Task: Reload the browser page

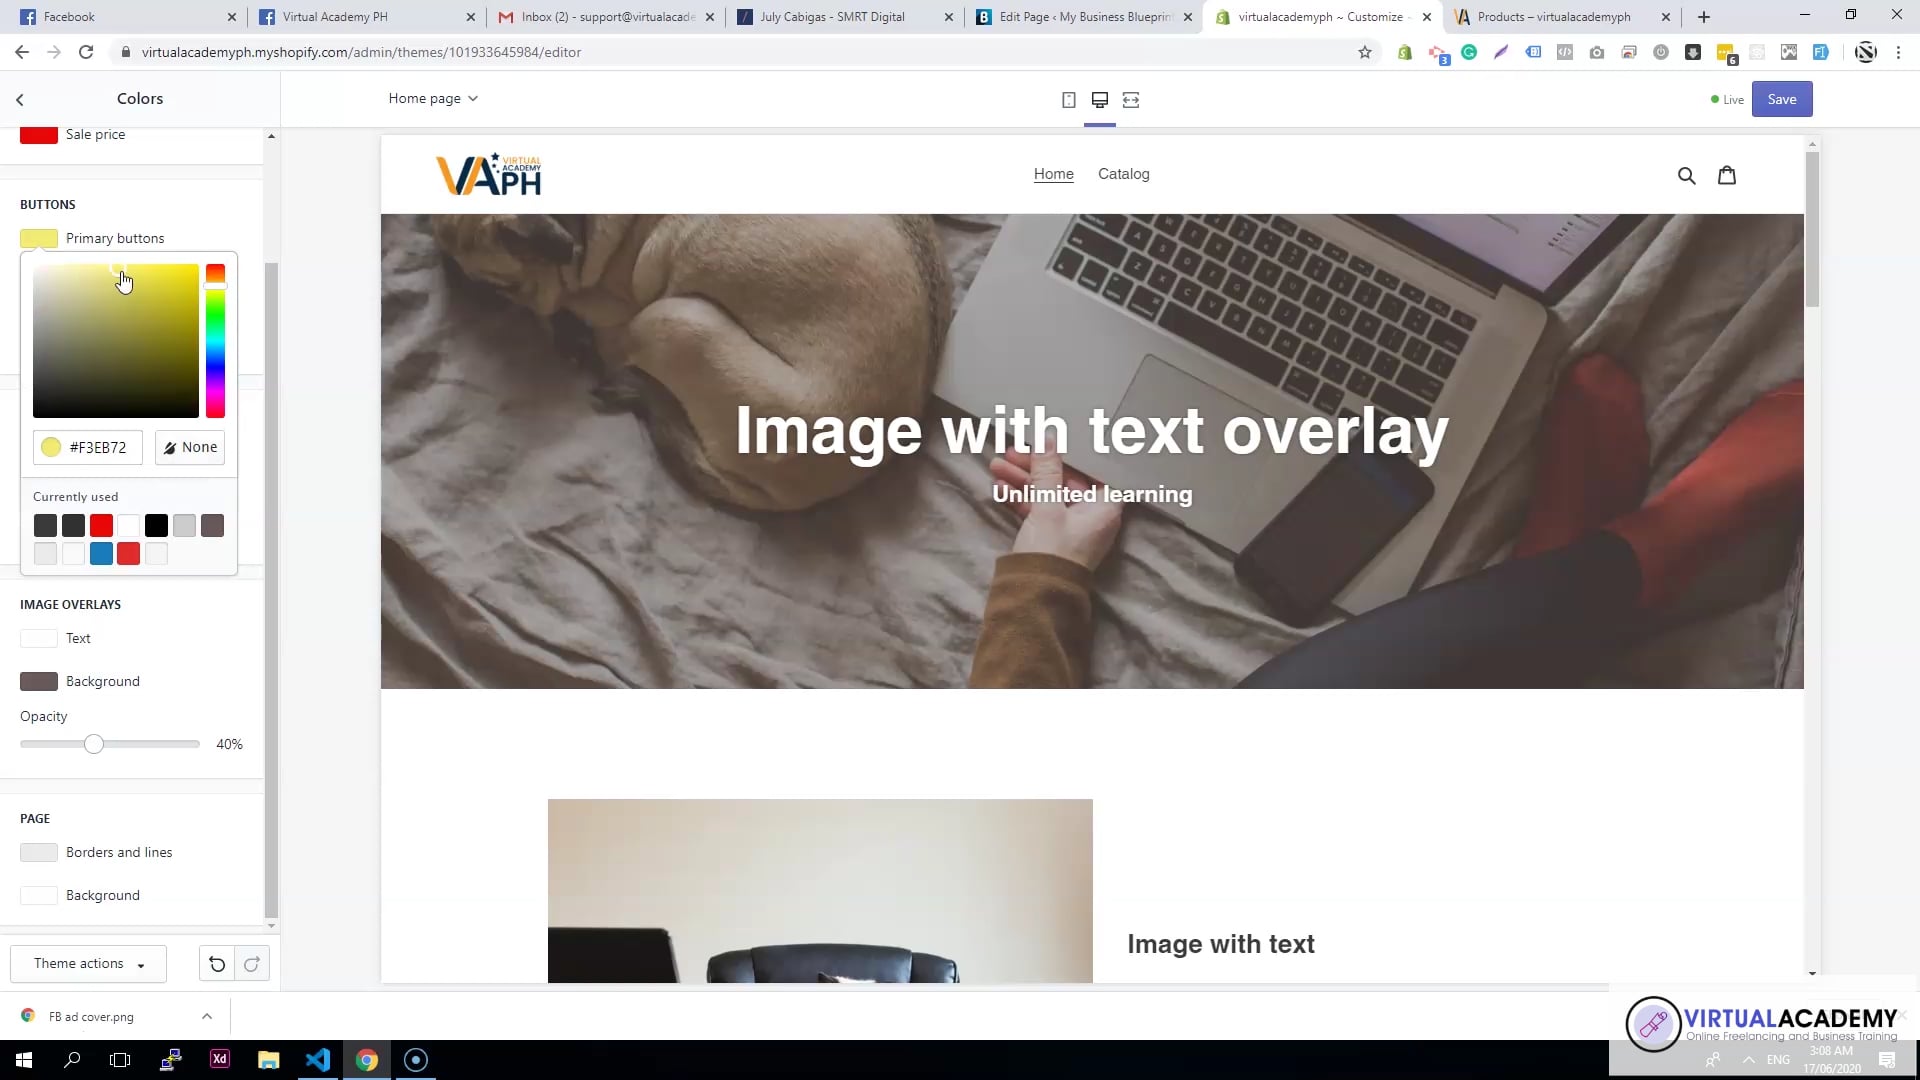Action: (x=86, y=52)
